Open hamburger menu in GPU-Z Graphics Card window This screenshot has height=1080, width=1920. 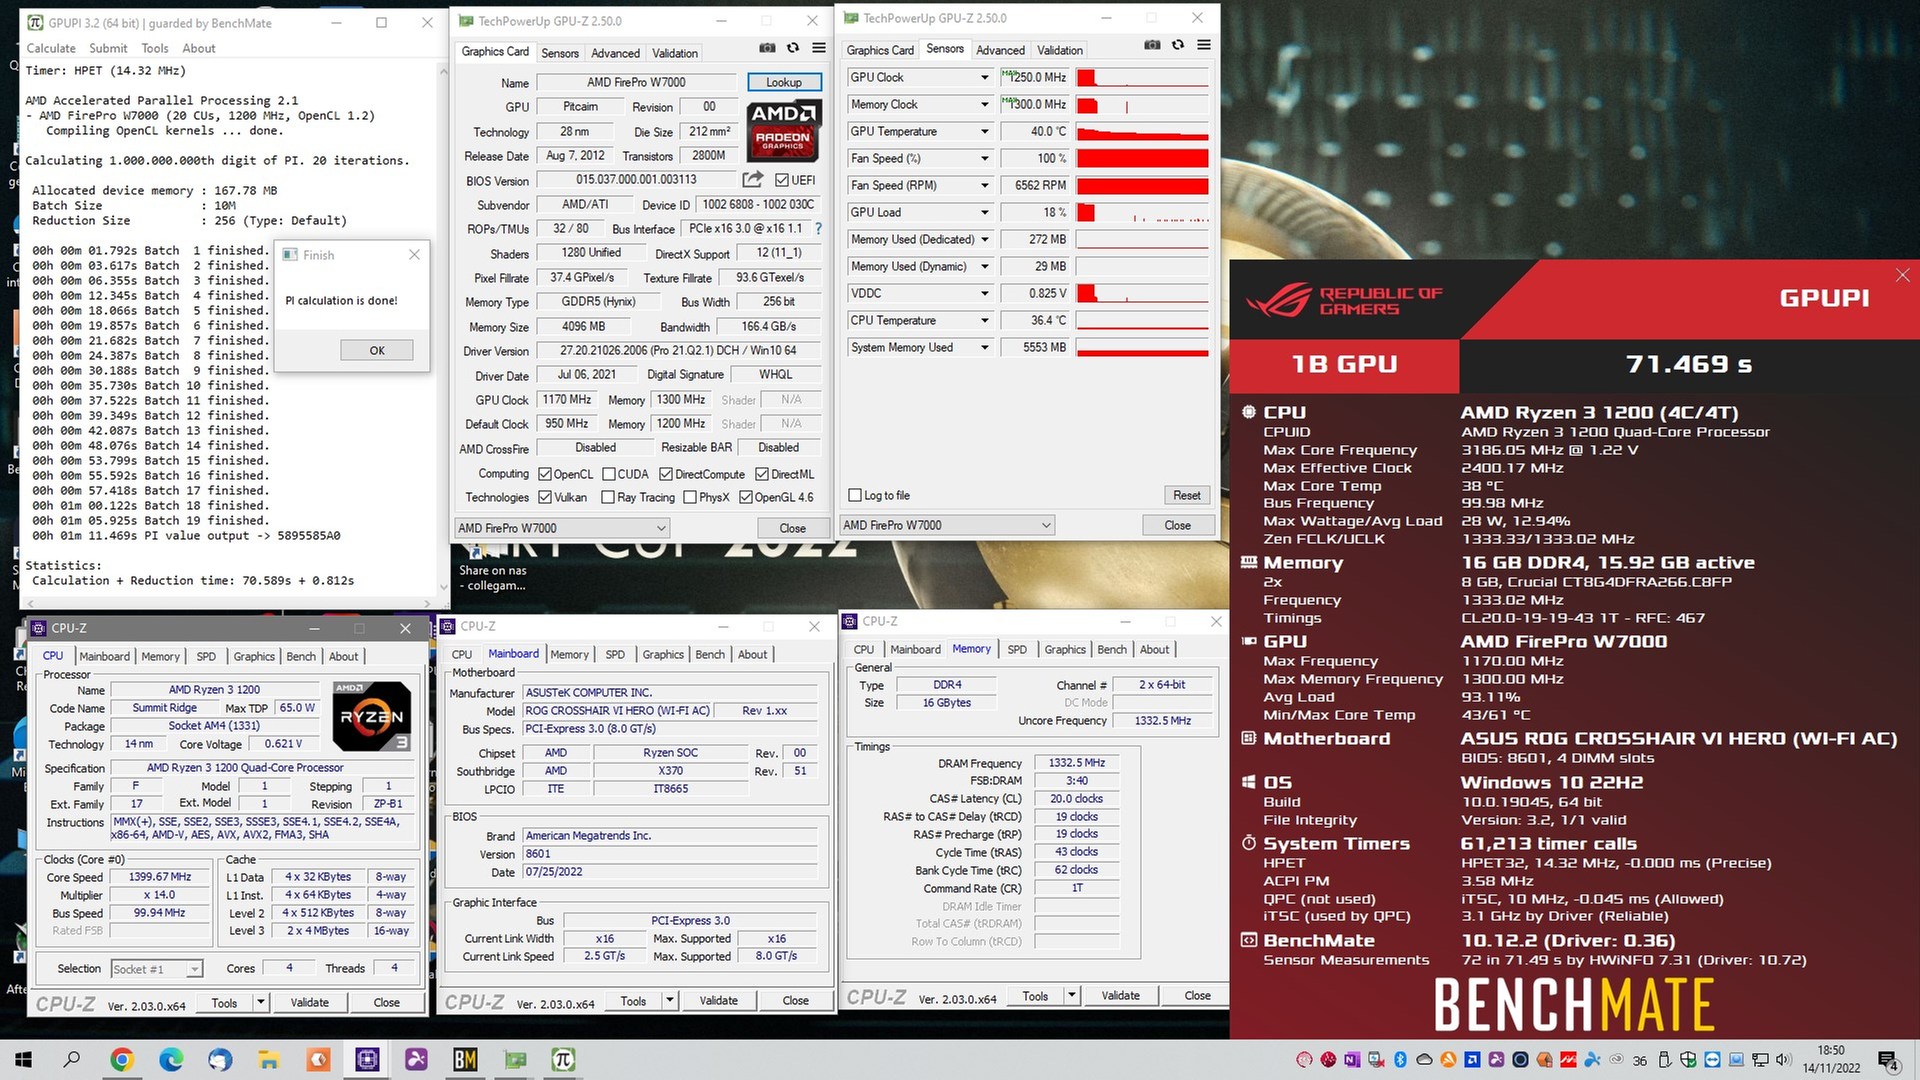click(x=819, y=48)
